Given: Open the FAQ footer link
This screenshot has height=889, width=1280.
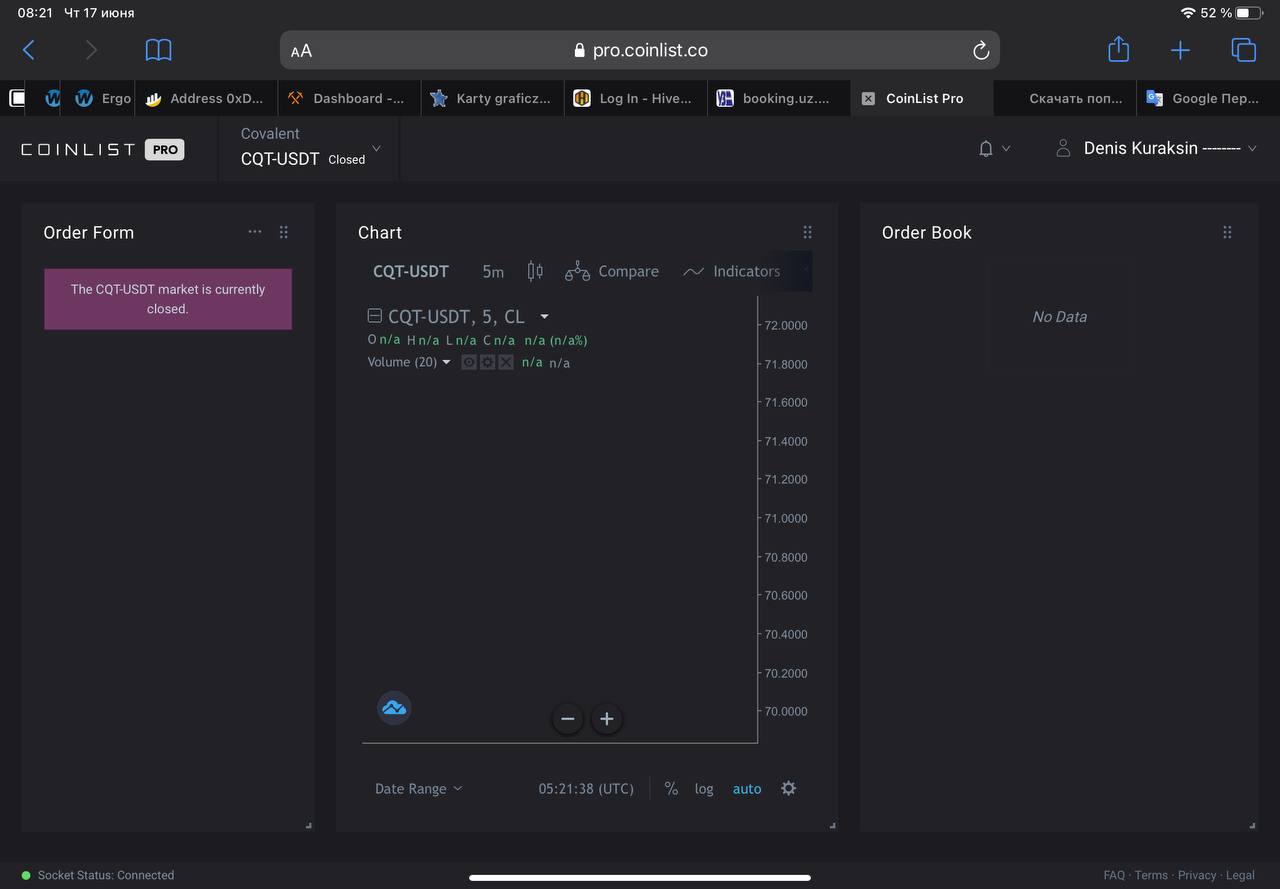Looking at the screenshot, I should tap(1114, 875).
